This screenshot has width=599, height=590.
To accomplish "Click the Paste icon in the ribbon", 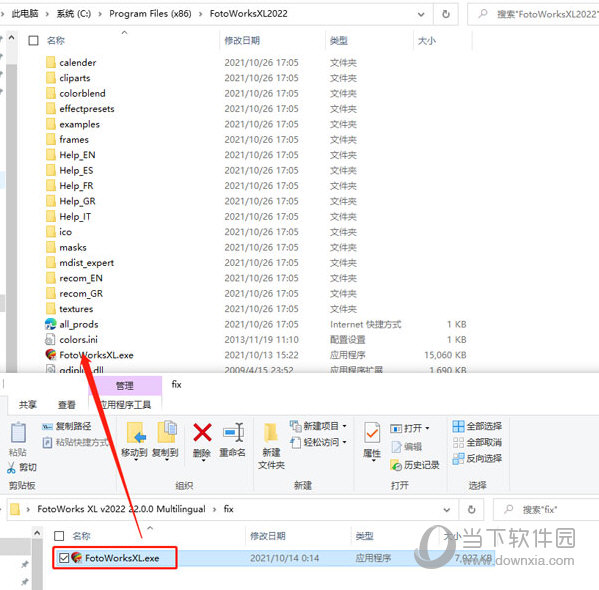I will (x=18, y=433).
